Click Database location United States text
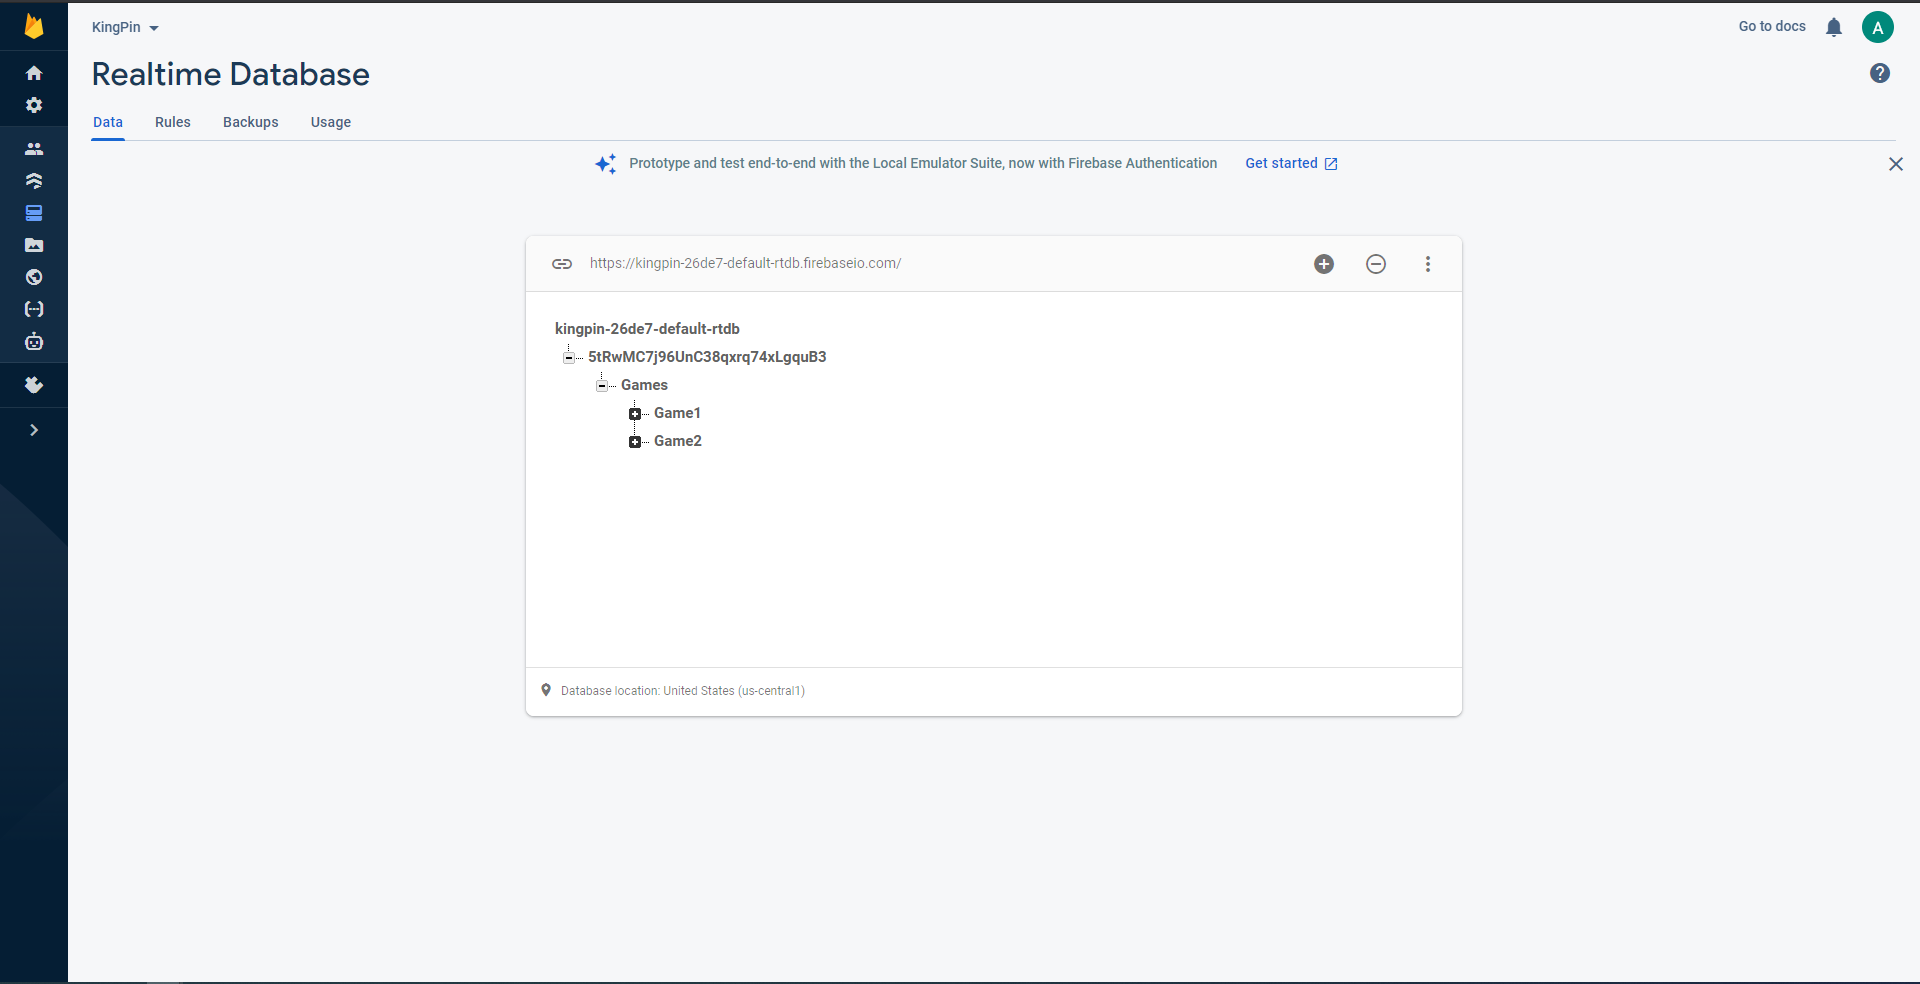 pyautogui.click(x=683, y=691)
